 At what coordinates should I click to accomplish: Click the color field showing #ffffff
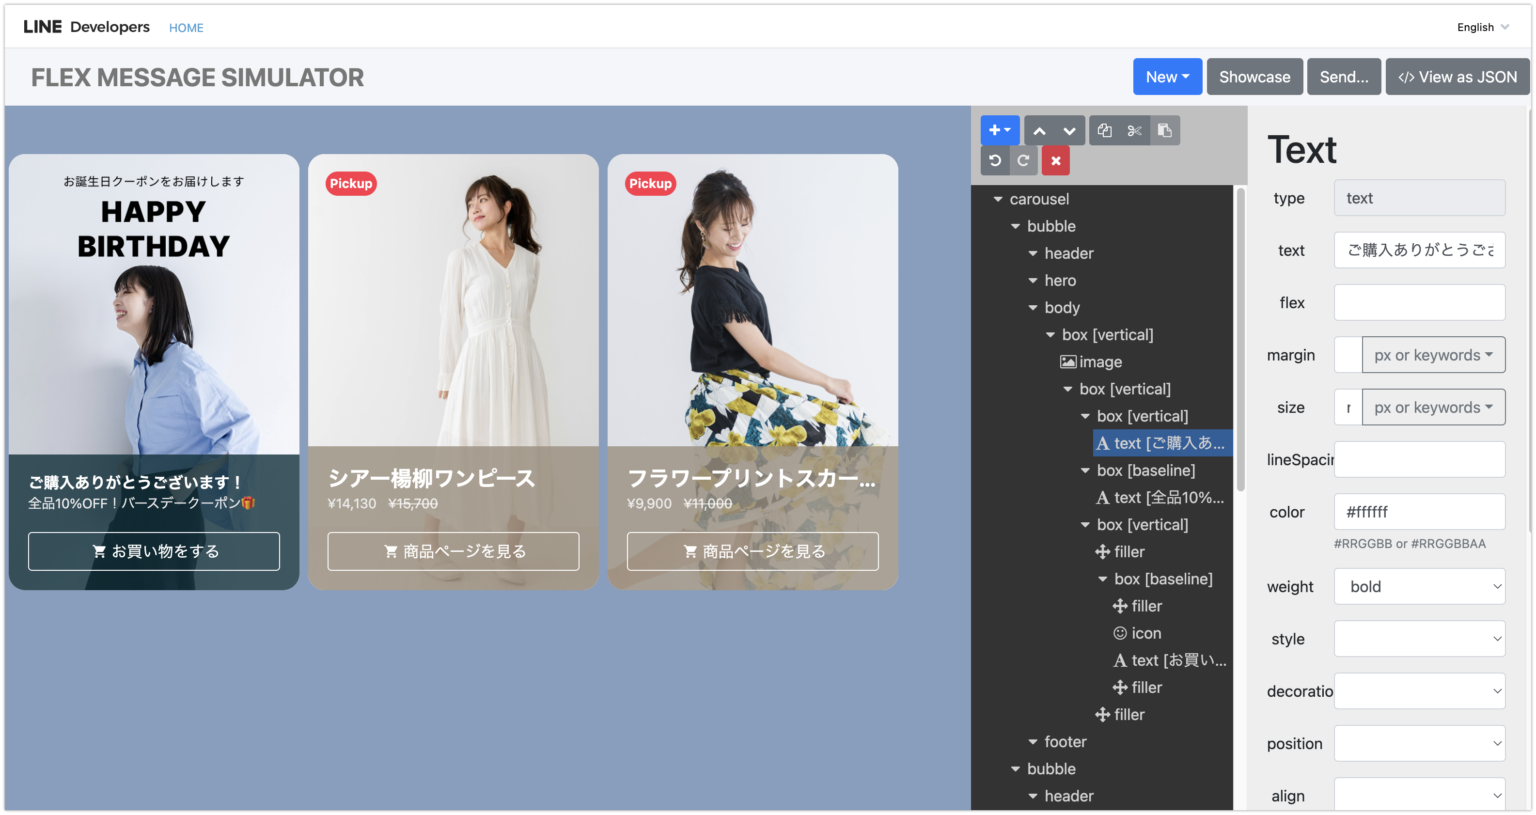pyautogui.click(x=1419, y=512)
